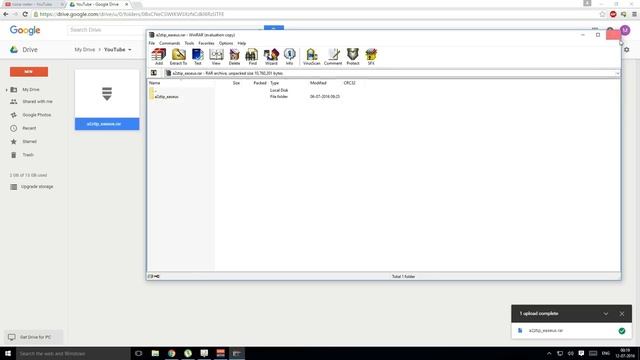Open the Favorites menu in WinRAR
The width and height of the screenshot is (640, 360).
pos(206,43)
